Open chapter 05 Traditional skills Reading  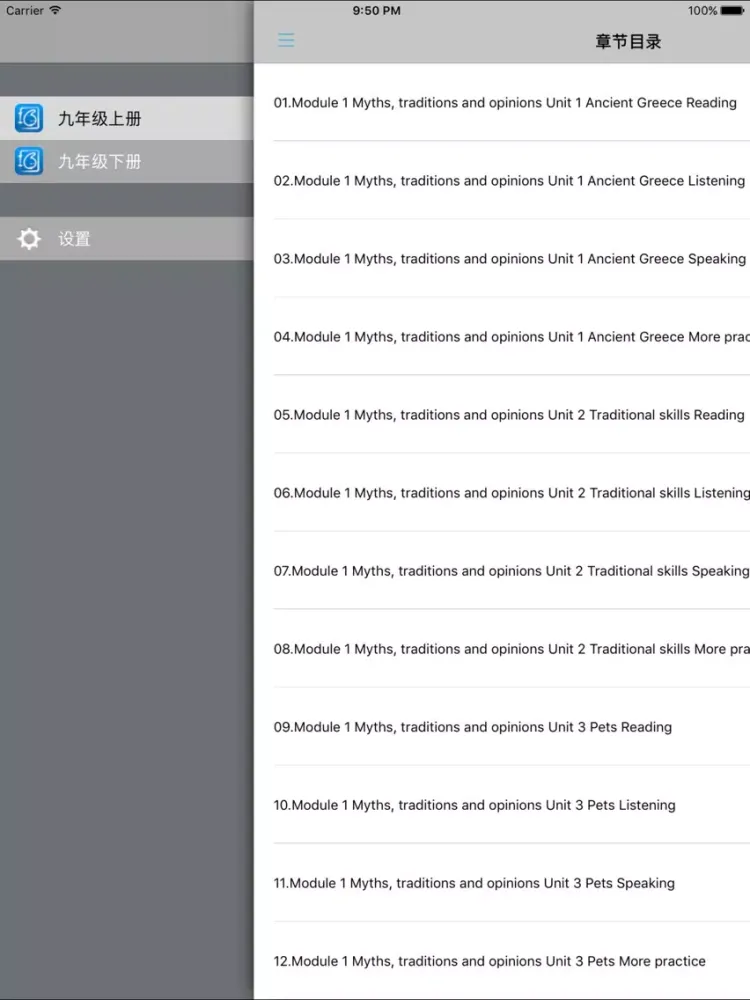[x=502, y=415]
